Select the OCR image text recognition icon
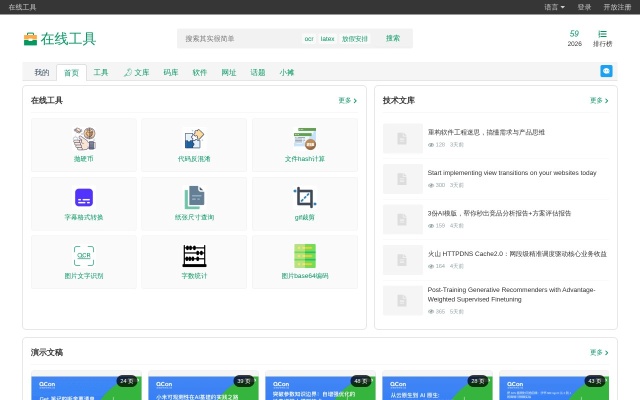This screenshot has height=400, width=640. pyautogui.click(x=84, y=255)
